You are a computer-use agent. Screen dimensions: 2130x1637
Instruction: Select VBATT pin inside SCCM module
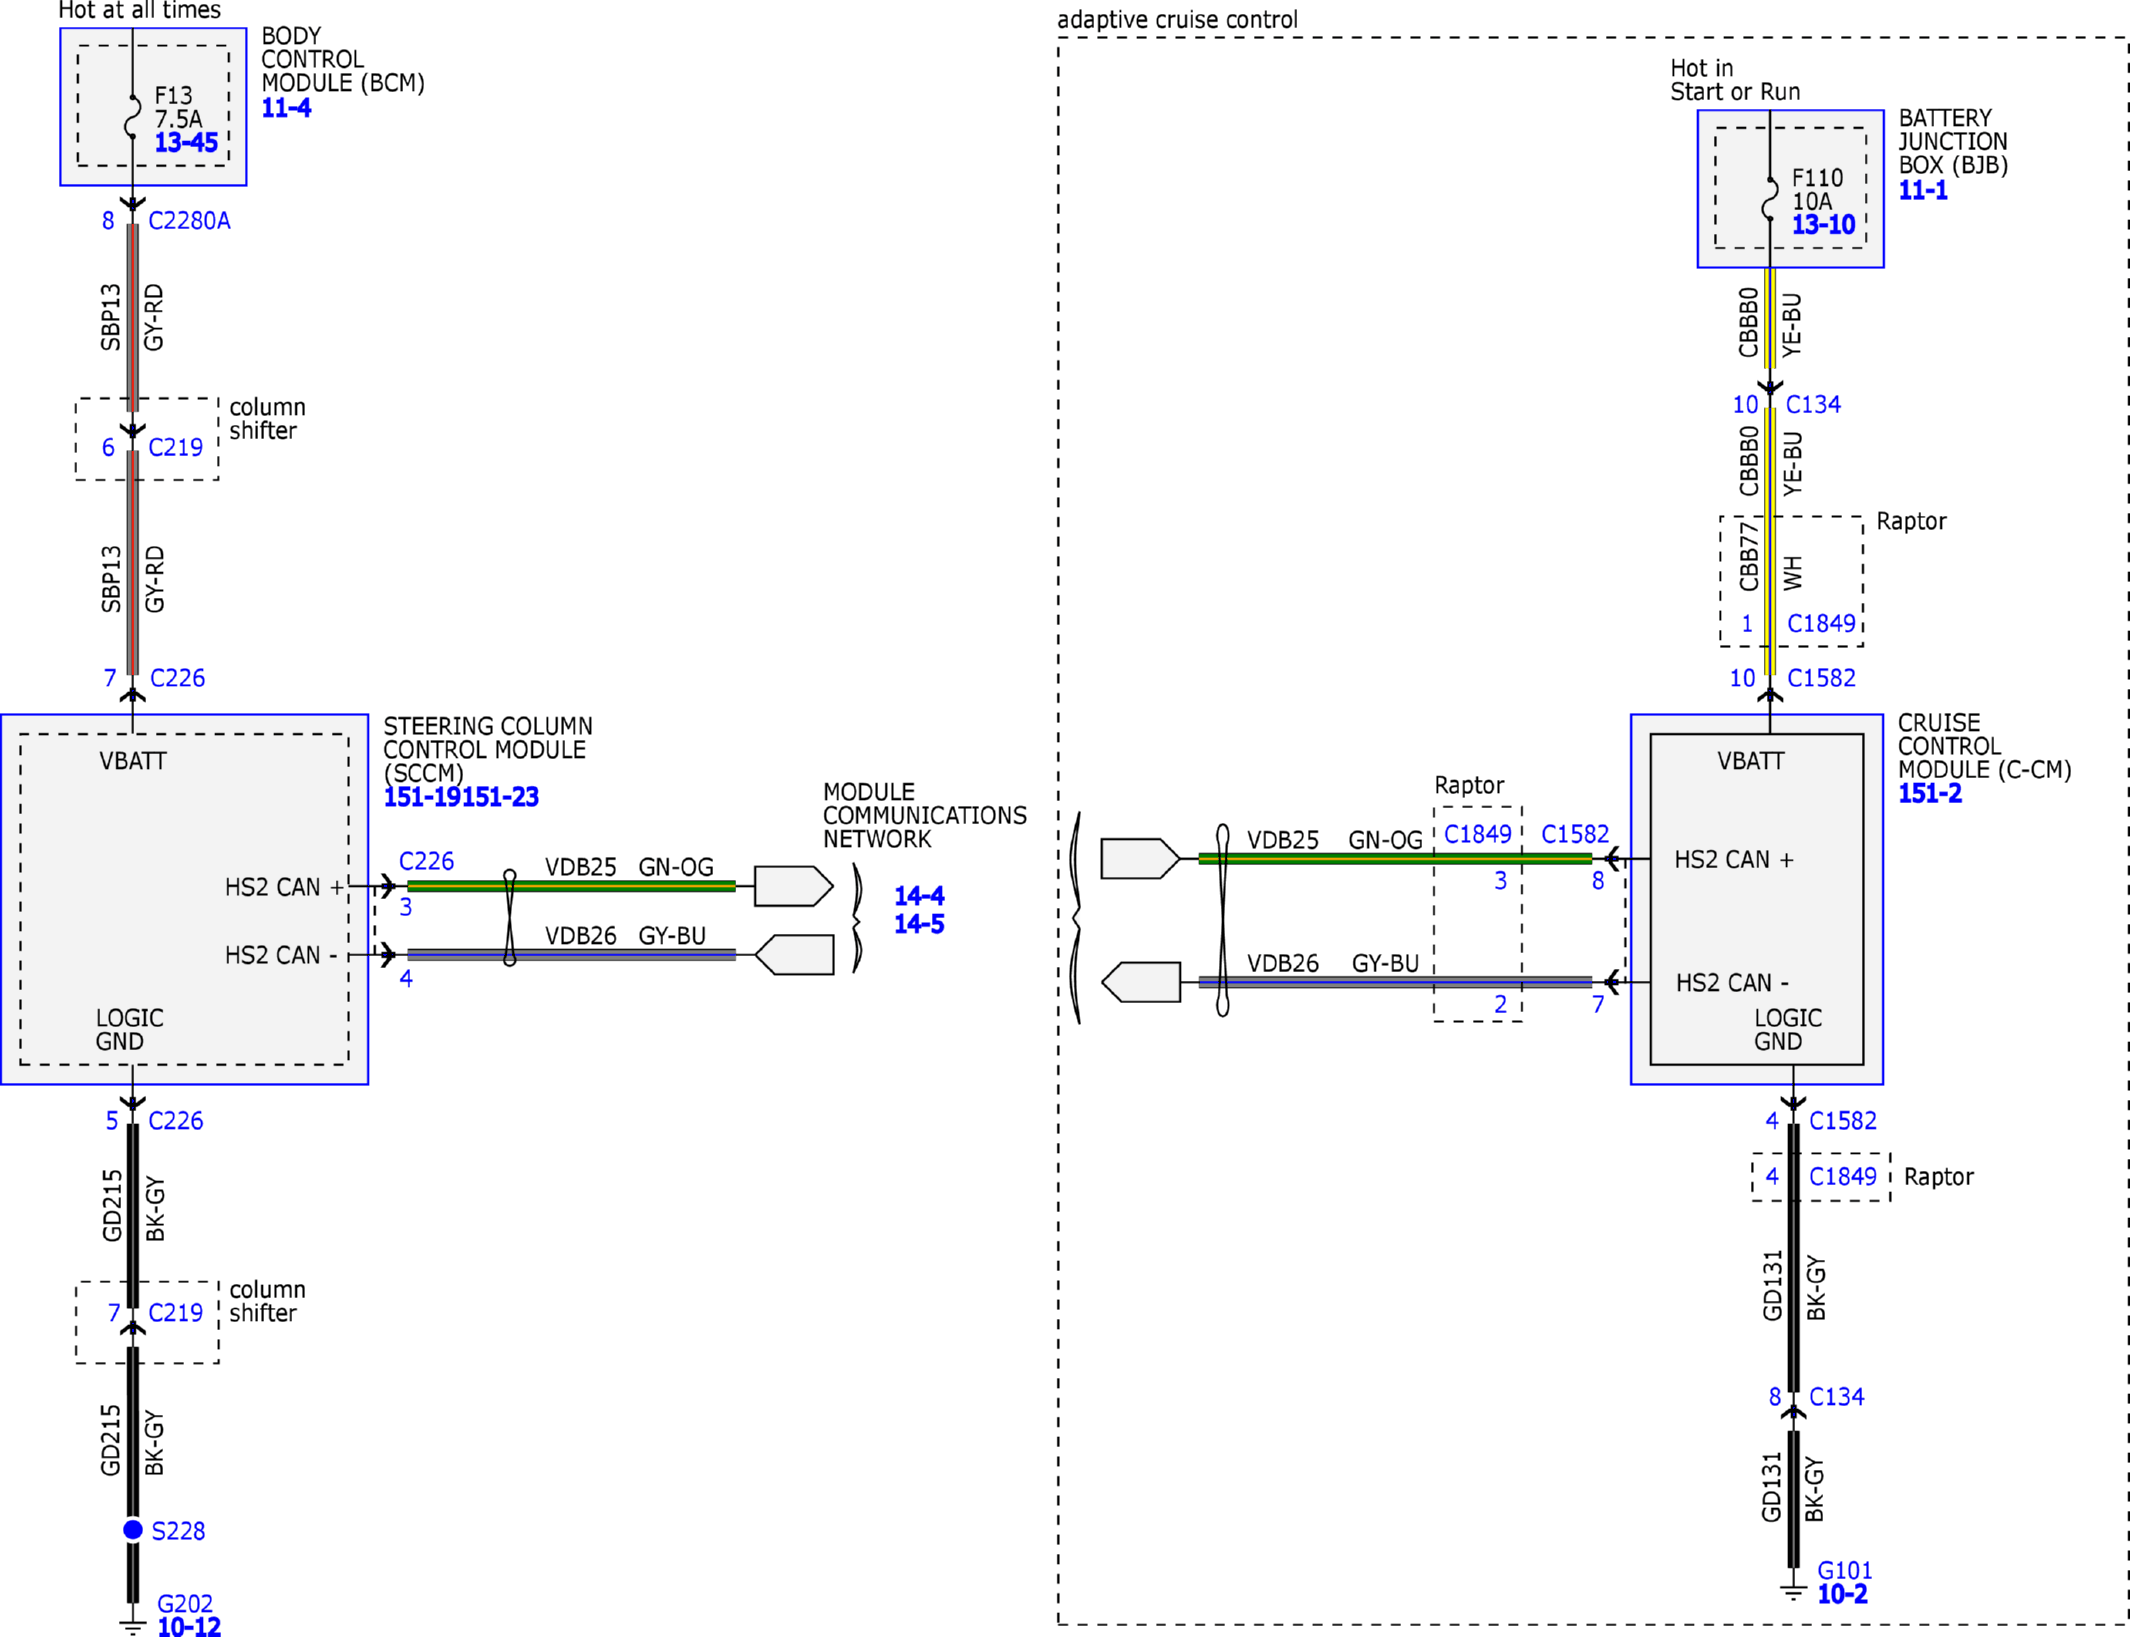(133, 761)
